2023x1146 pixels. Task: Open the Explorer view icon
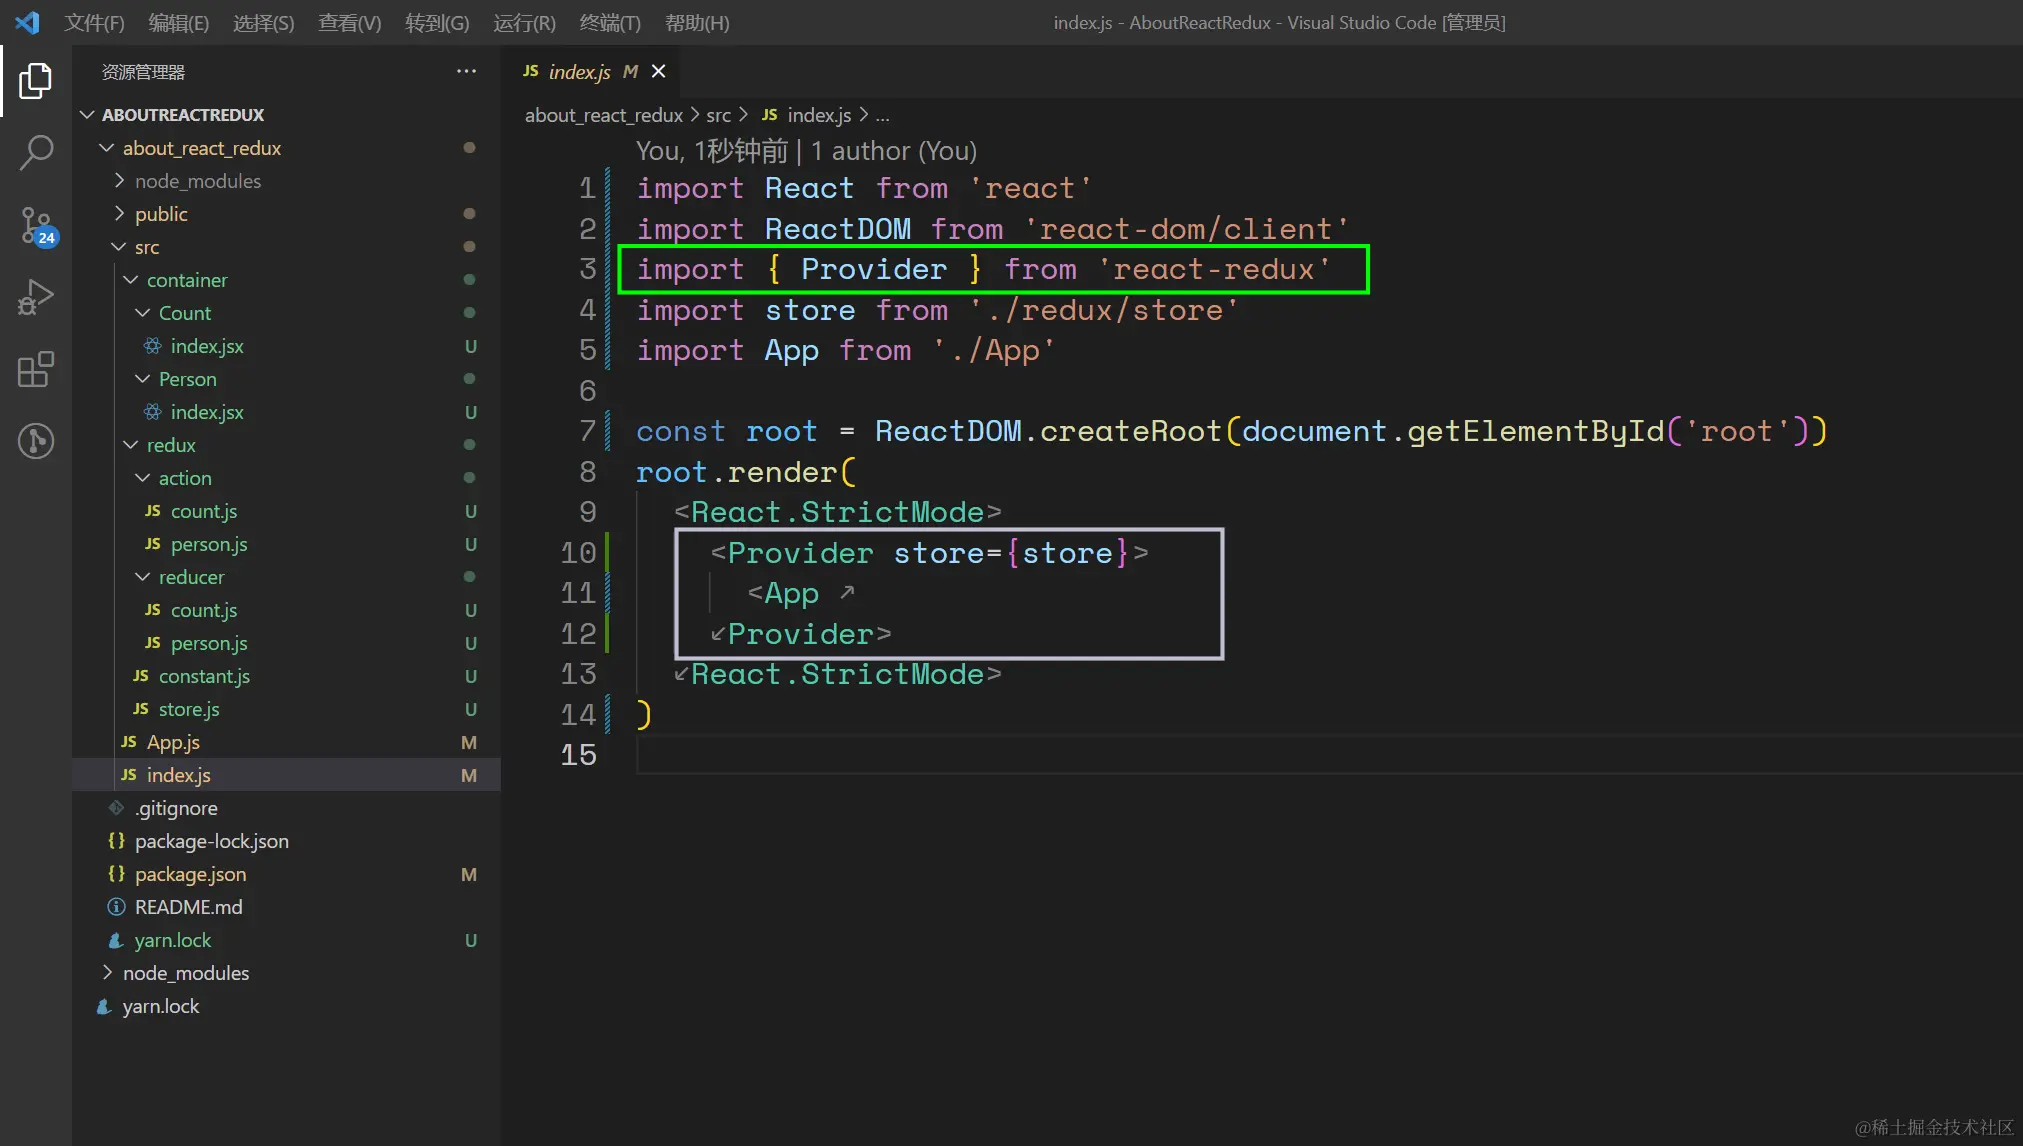tap(35, 81)
